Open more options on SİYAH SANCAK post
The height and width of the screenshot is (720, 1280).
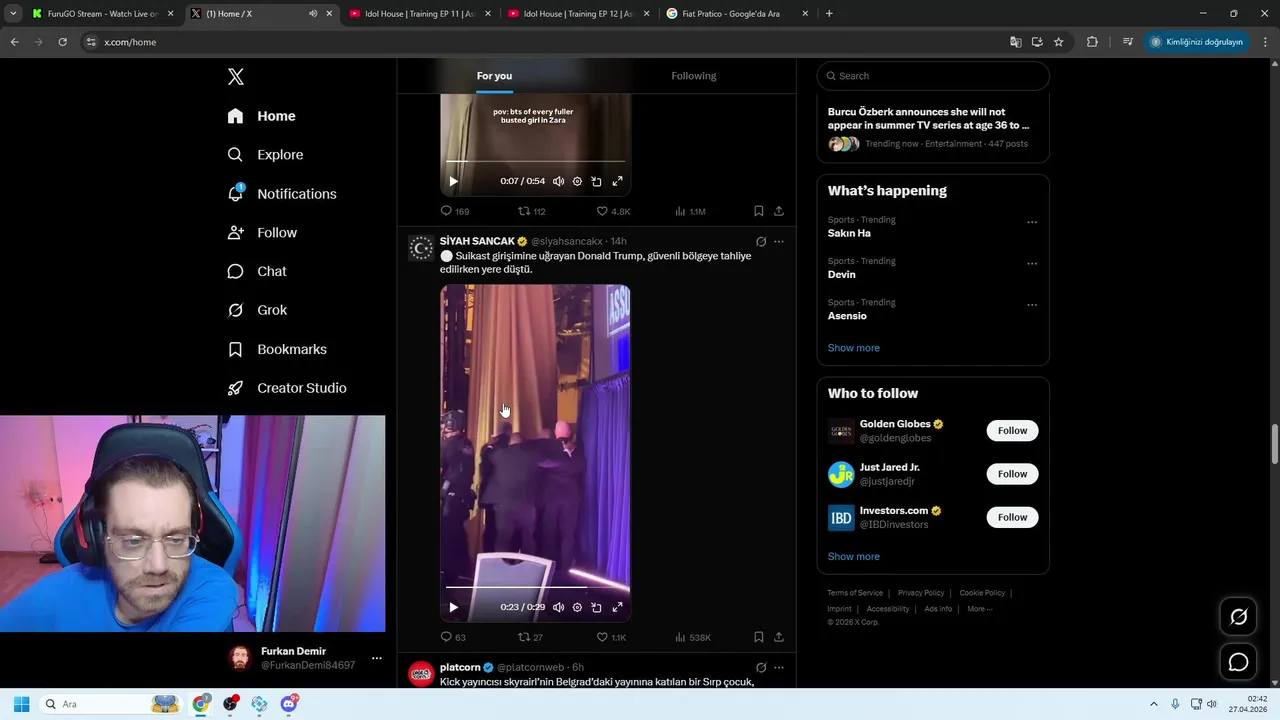click(779, 241)
